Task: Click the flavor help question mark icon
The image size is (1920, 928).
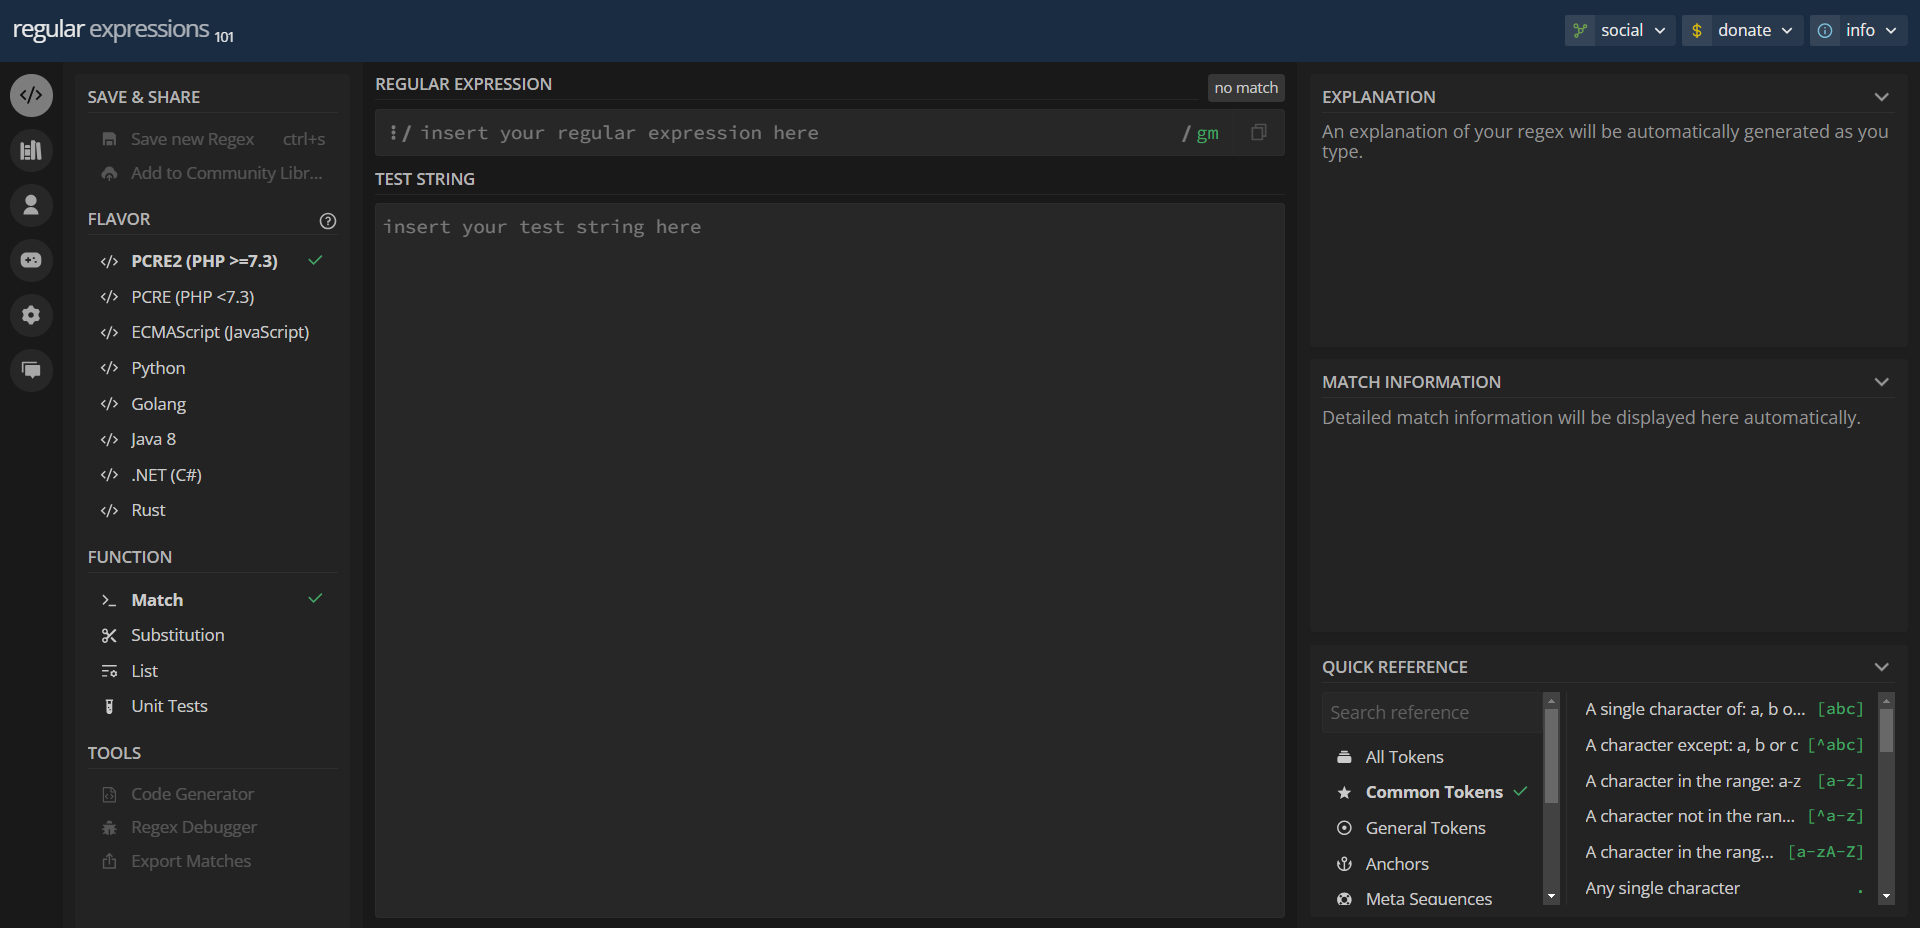Action: click(328, 221)
